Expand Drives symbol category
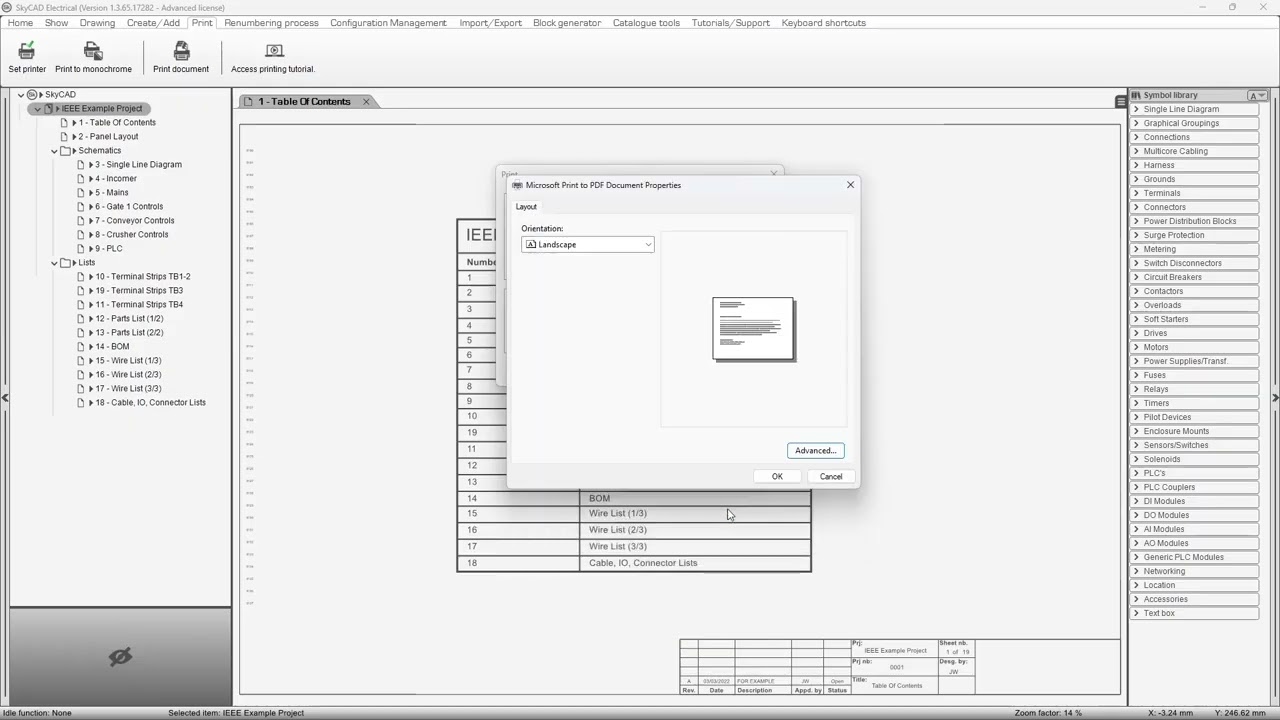Screen dimensions: 1280x720 point(1136,333)
